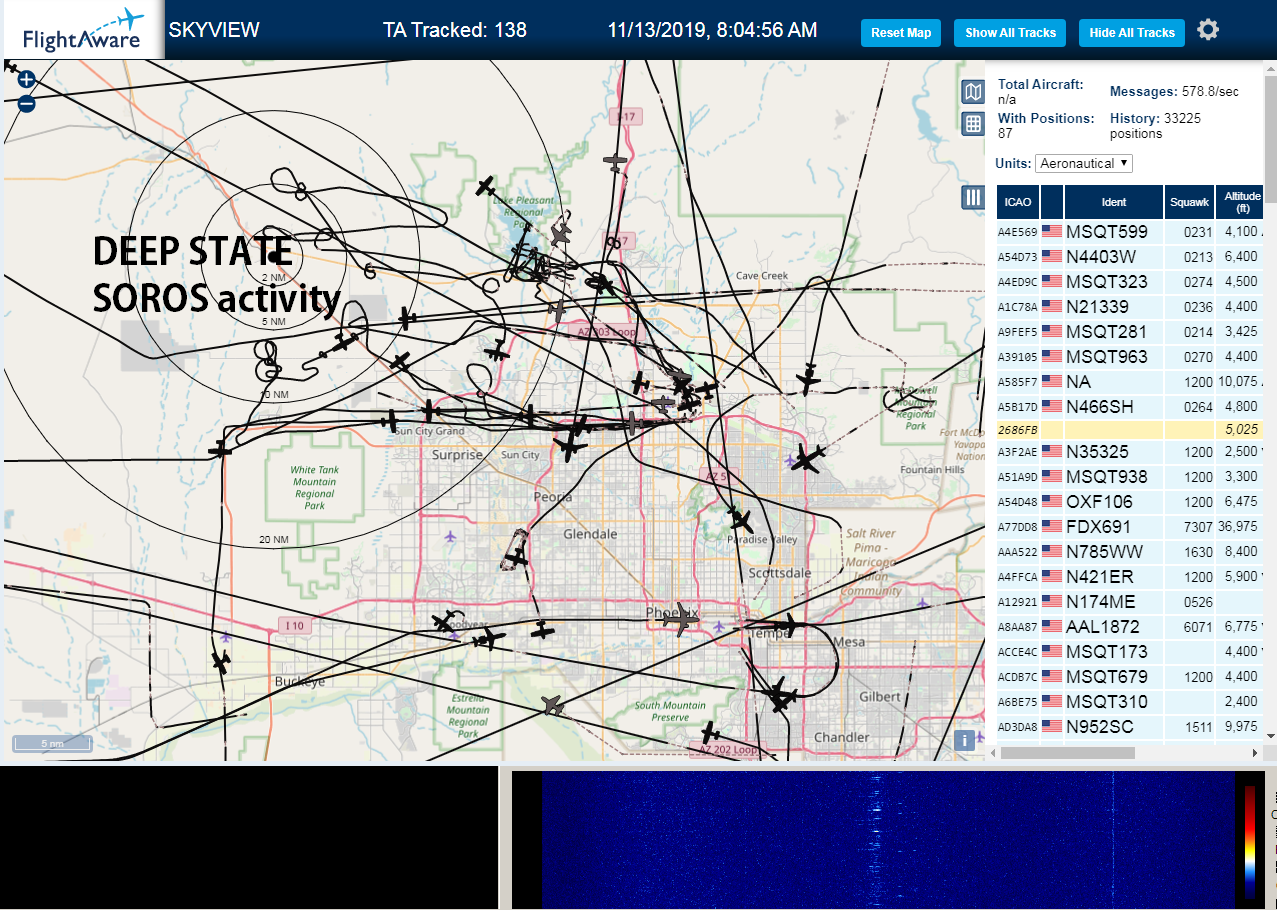Click the map info 'i' icon
The image size is (1277, 911).
point(964,740)
